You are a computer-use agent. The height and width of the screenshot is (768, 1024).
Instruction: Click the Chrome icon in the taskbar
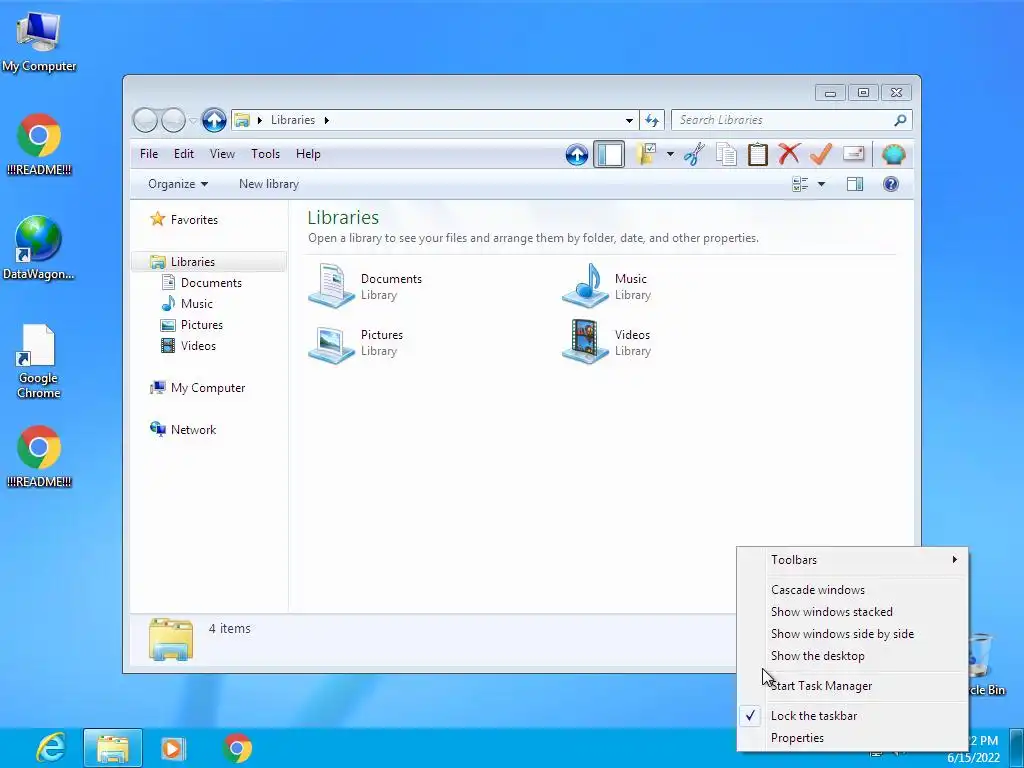point(236,748)
